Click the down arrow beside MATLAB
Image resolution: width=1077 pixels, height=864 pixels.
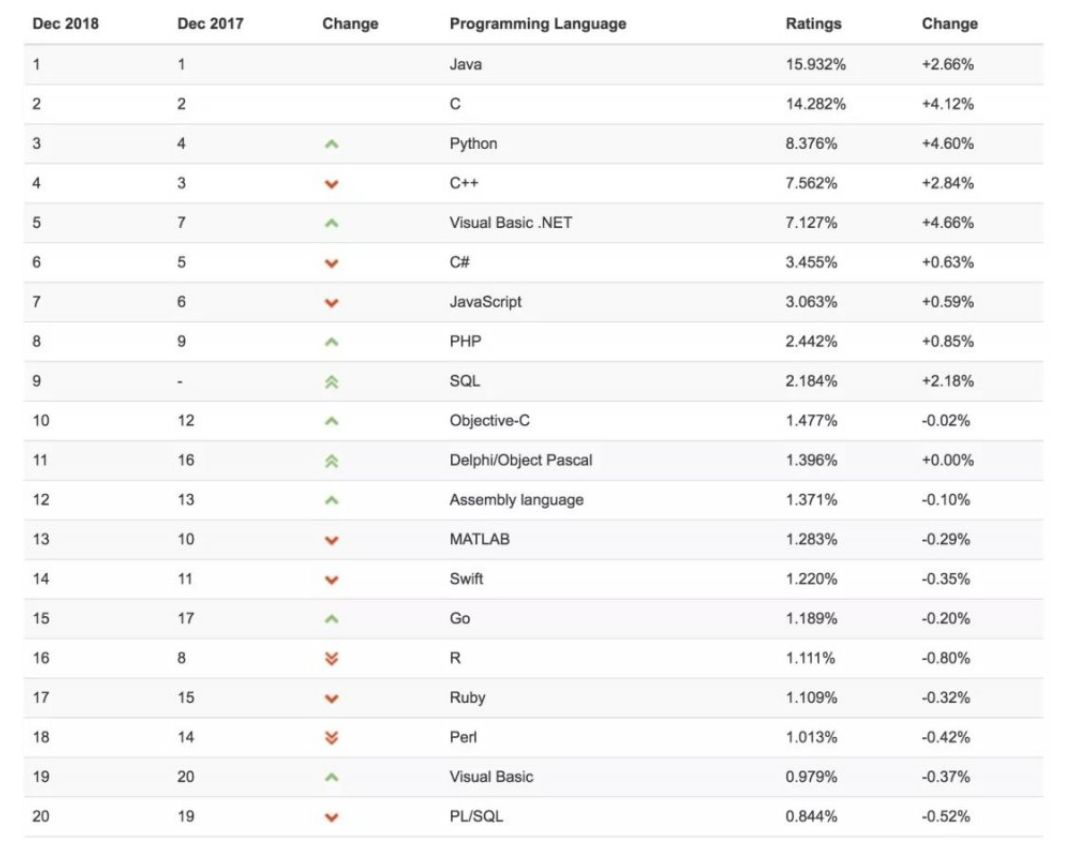point(332,540)
